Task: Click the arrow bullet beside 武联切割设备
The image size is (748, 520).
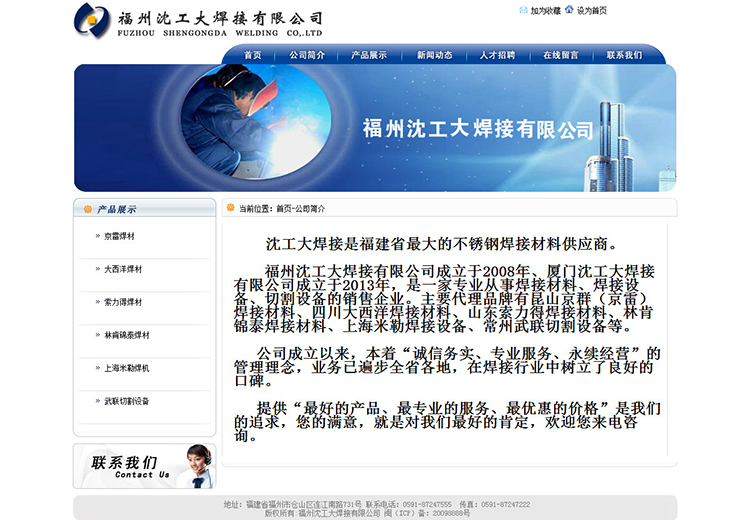Action: click(96, 402)
